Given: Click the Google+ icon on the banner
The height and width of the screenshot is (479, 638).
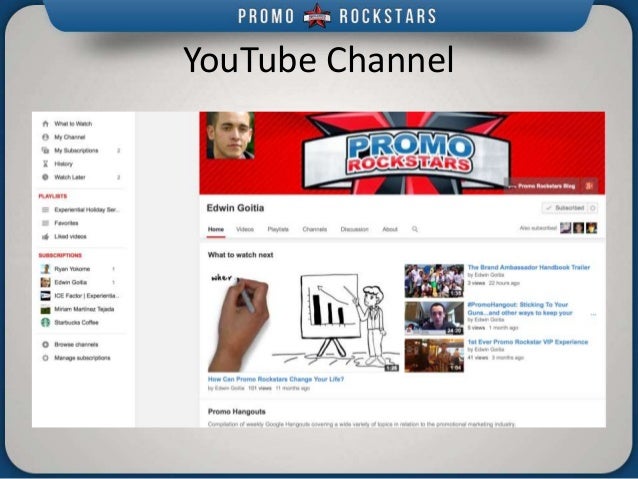Looking at the screenshot, I should 590,186.
